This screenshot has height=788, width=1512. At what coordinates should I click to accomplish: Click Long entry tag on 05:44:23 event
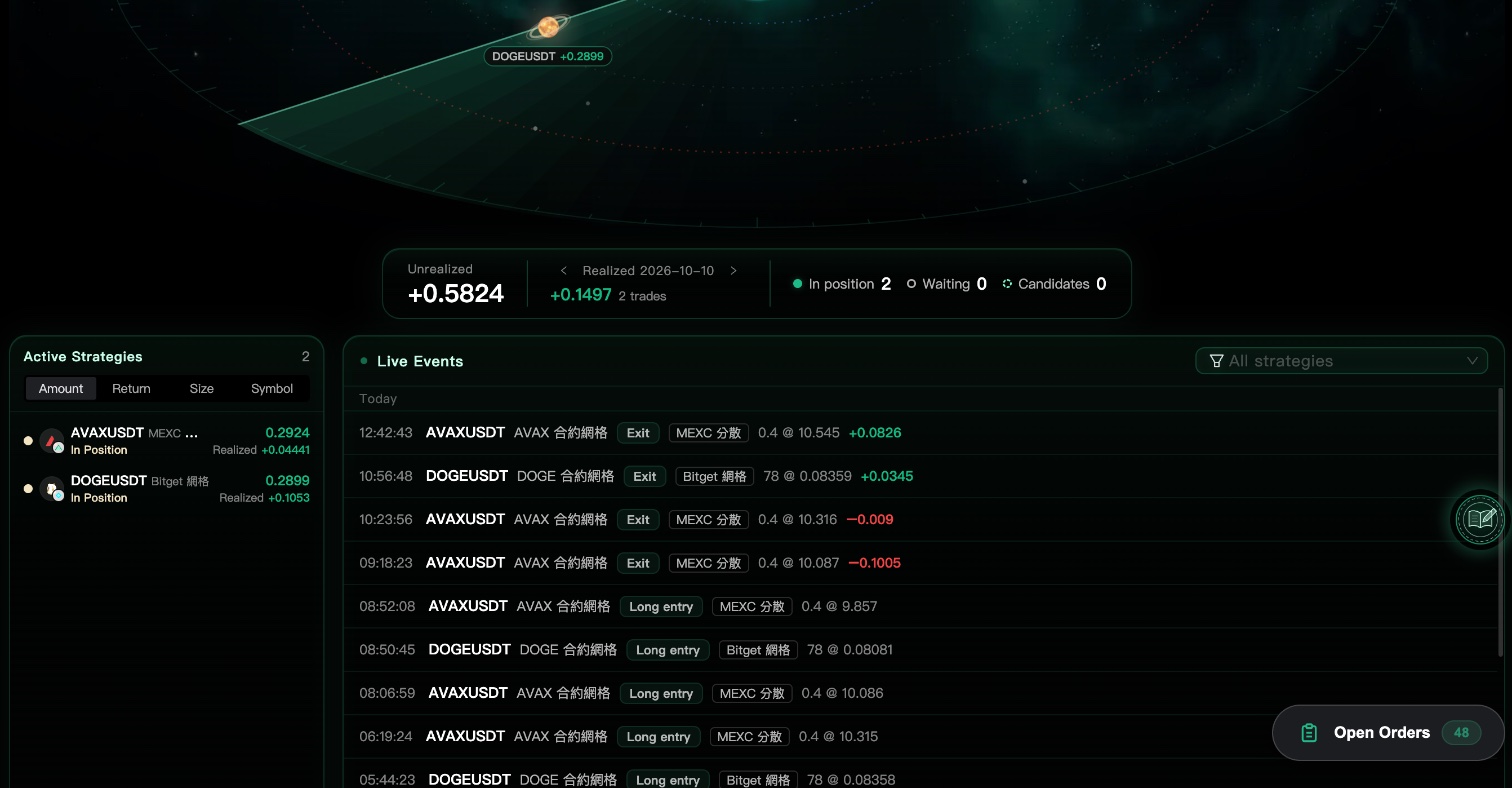click(668, 780)
